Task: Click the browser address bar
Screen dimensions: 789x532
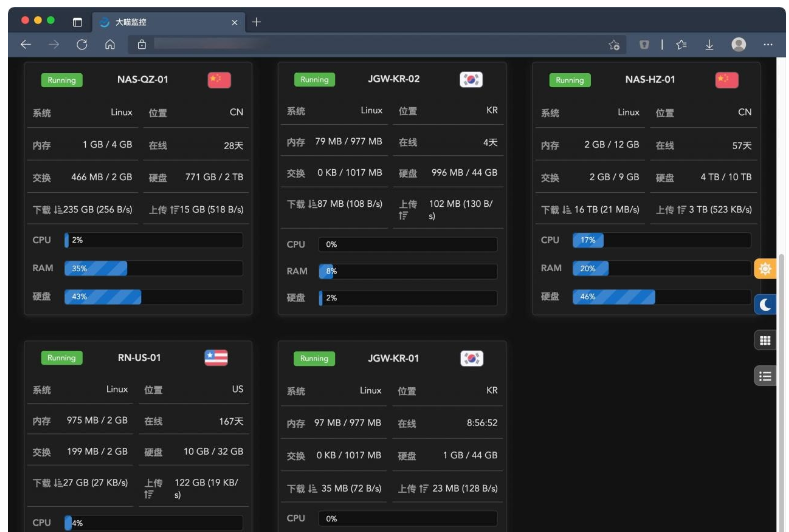Action: [x=370, y=45]
